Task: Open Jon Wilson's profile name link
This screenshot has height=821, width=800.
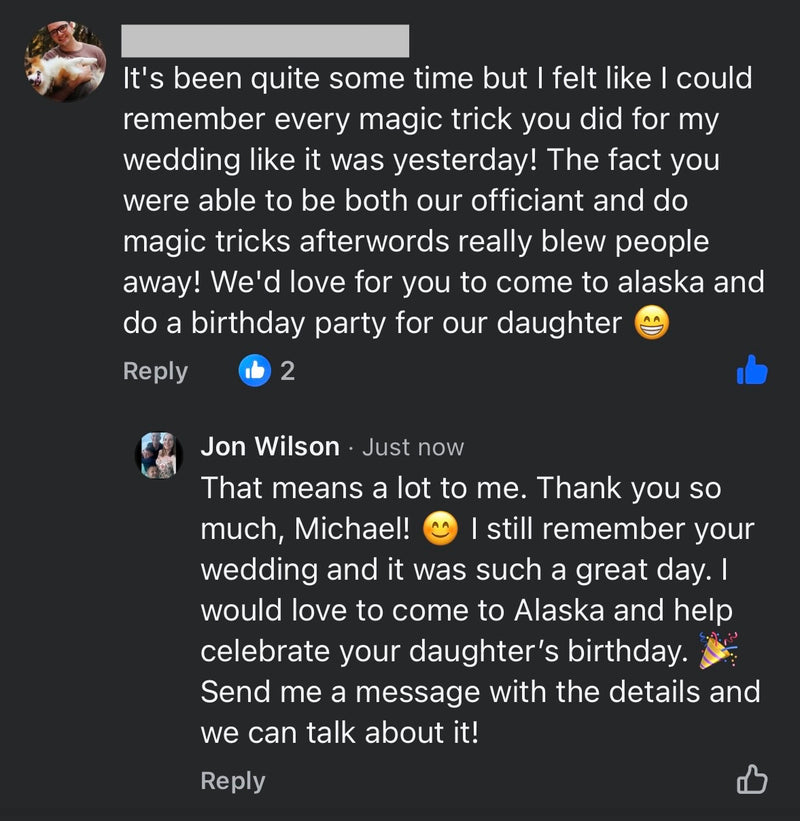Action: pos(270,447)
